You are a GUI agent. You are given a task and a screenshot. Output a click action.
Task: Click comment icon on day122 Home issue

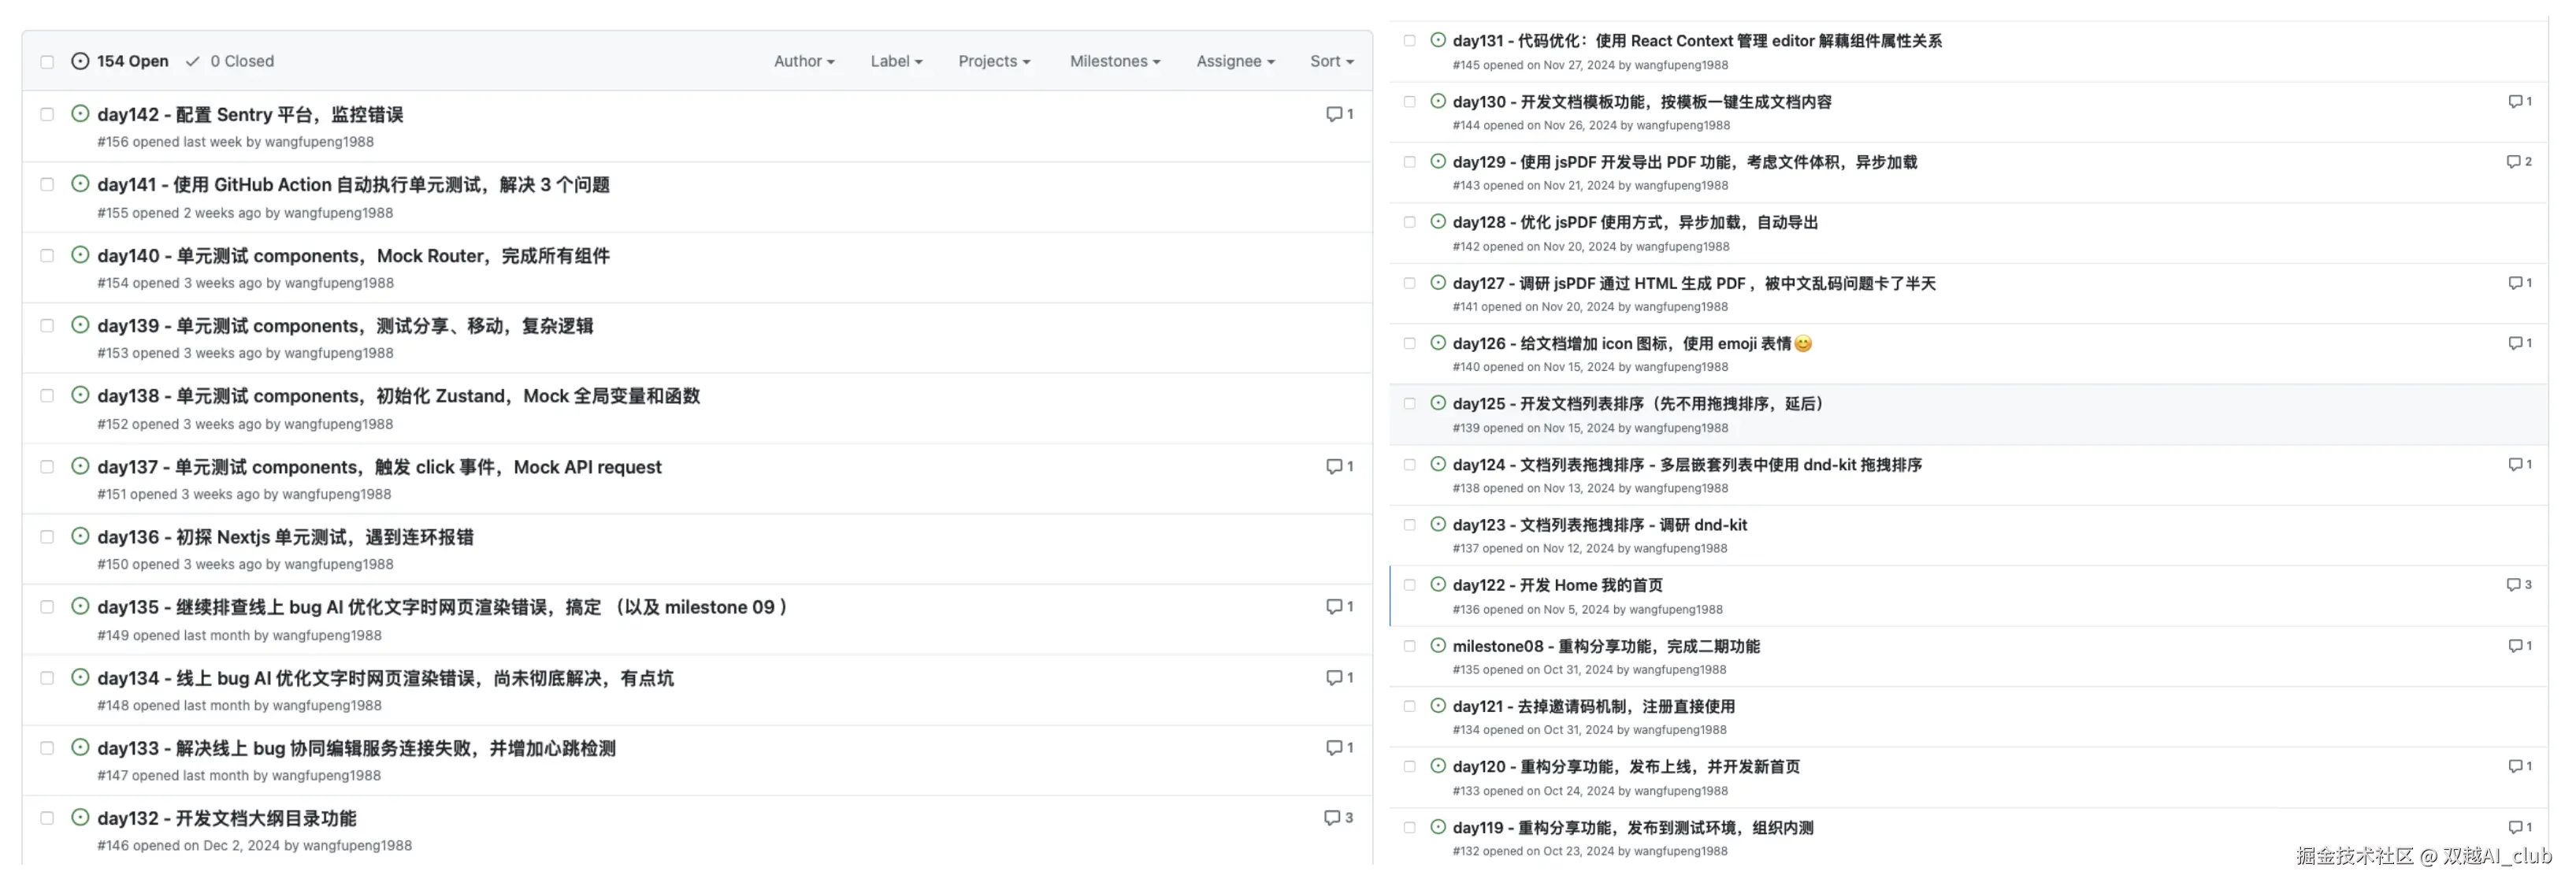pyautogui.click(x=2513, y=585)
